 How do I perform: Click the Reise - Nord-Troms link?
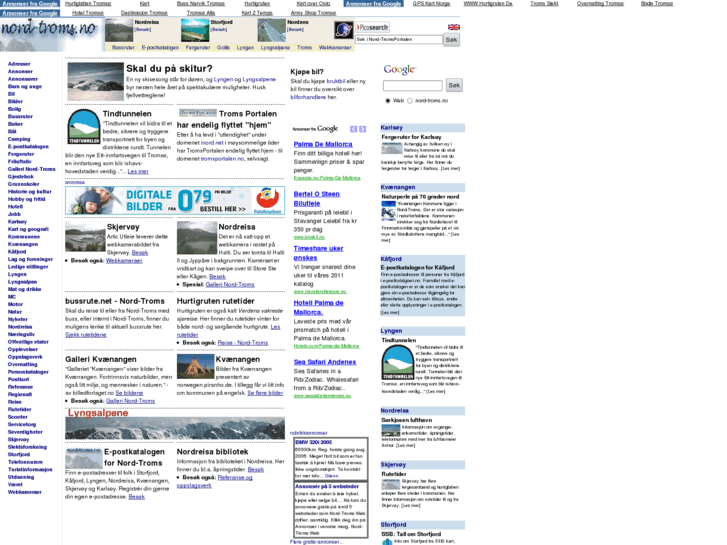[243, 343]
